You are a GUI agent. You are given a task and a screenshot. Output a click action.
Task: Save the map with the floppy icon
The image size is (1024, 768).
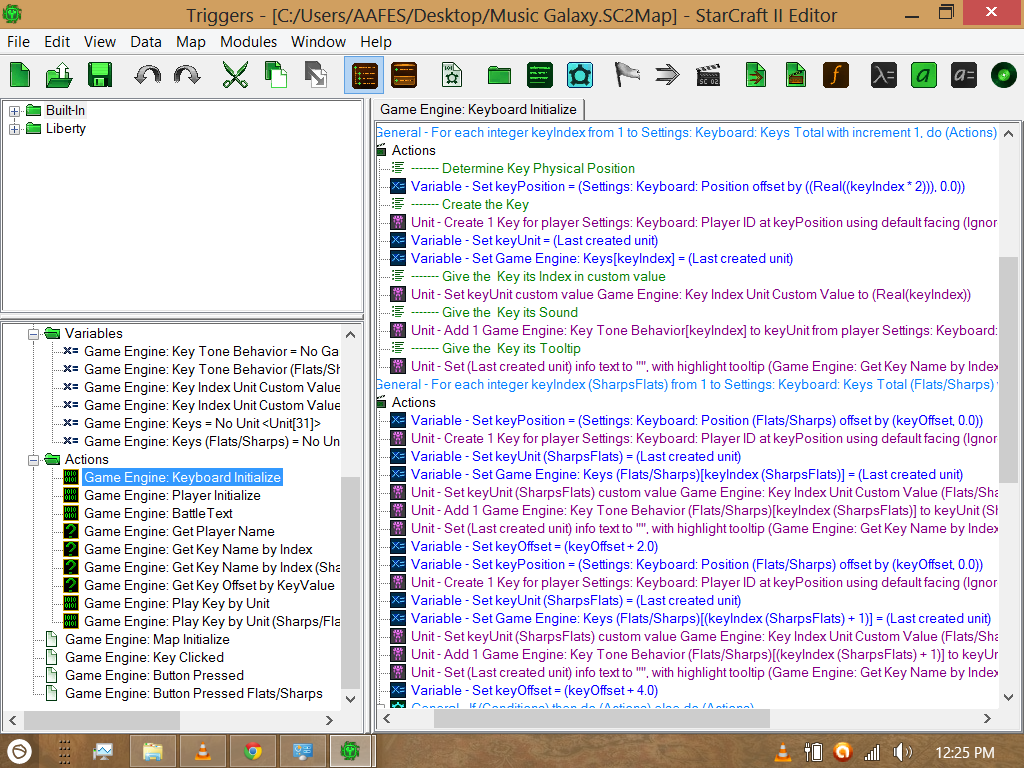coord(100,75)
